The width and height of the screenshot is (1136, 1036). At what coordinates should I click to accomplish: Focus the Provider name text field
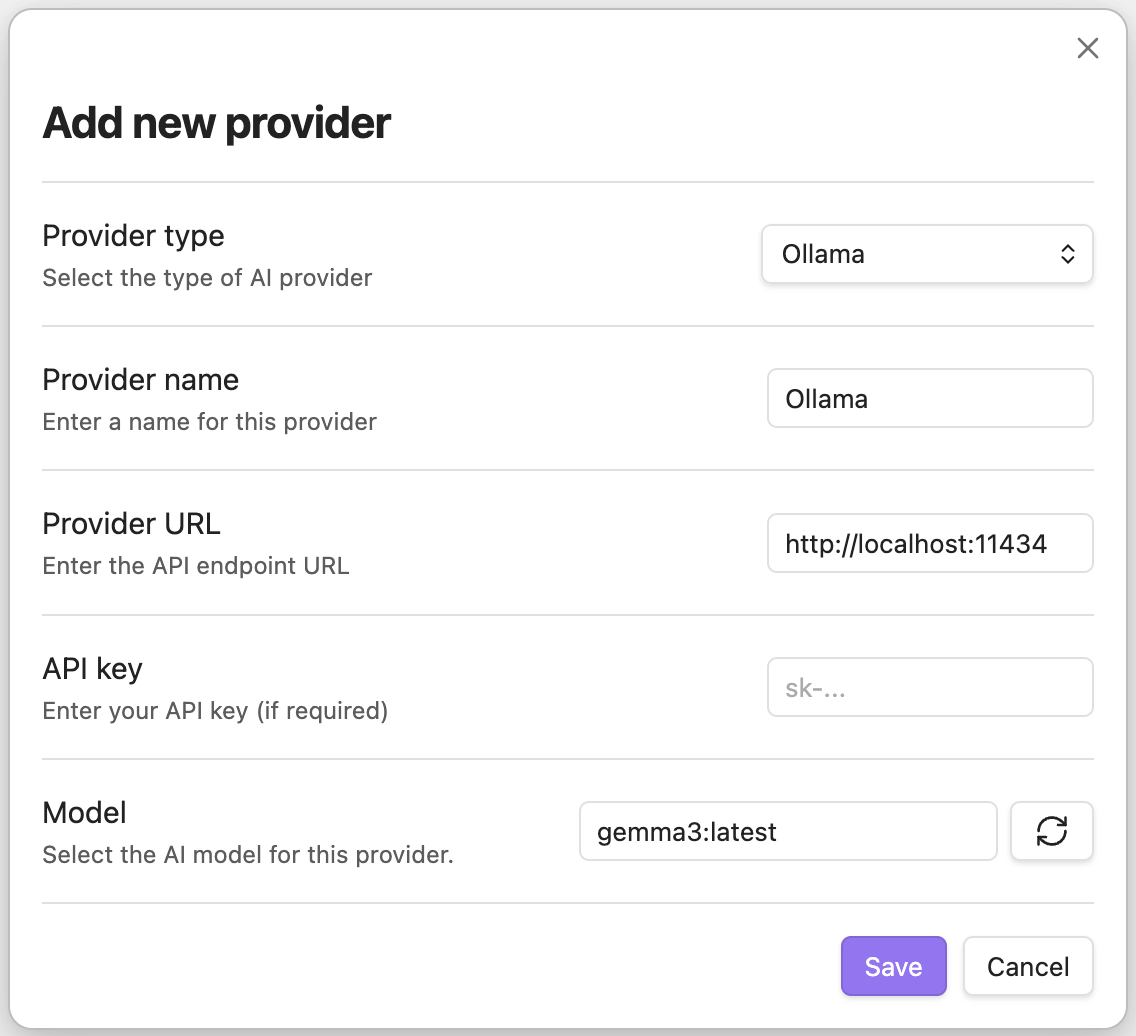(929, 399)
